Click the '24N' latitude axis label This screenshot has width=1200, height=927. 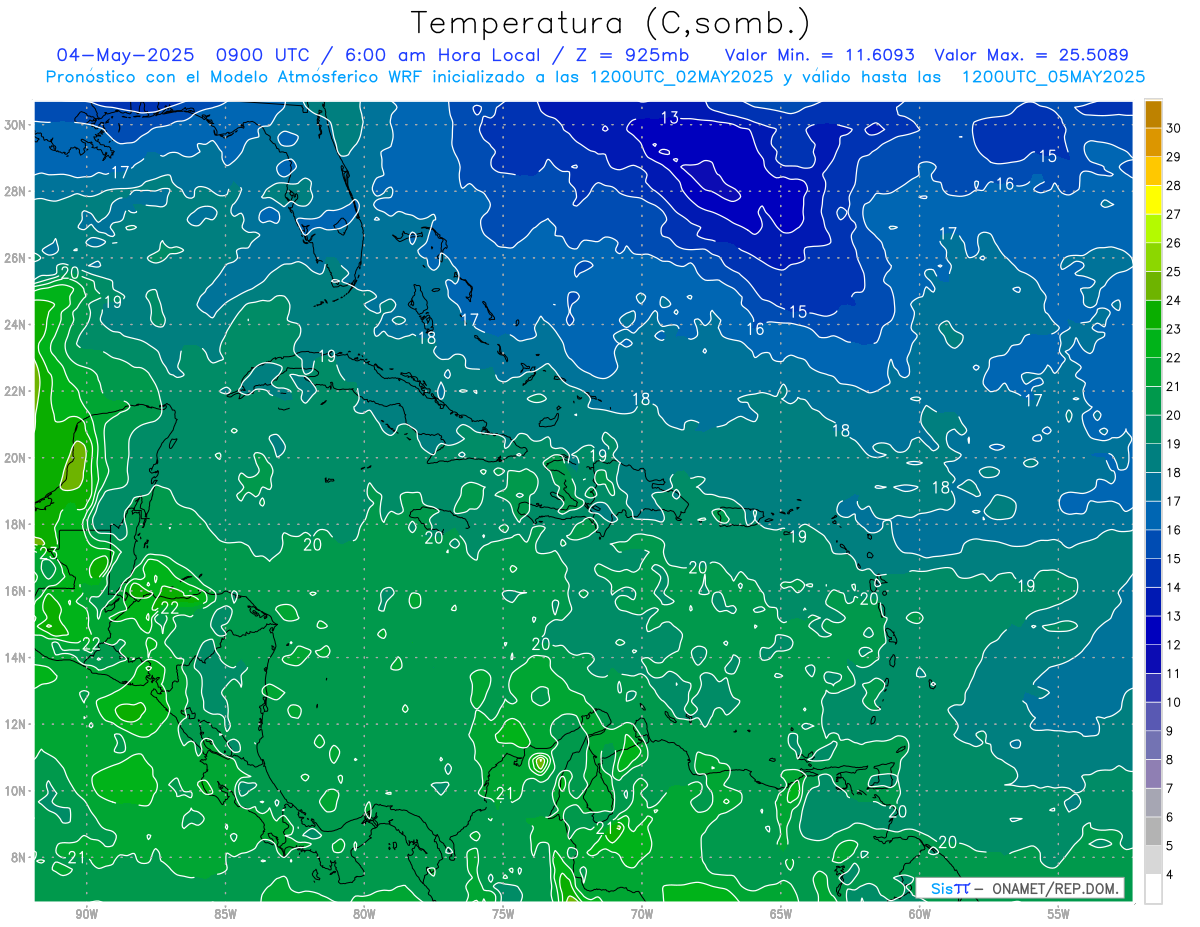(16, 325)
